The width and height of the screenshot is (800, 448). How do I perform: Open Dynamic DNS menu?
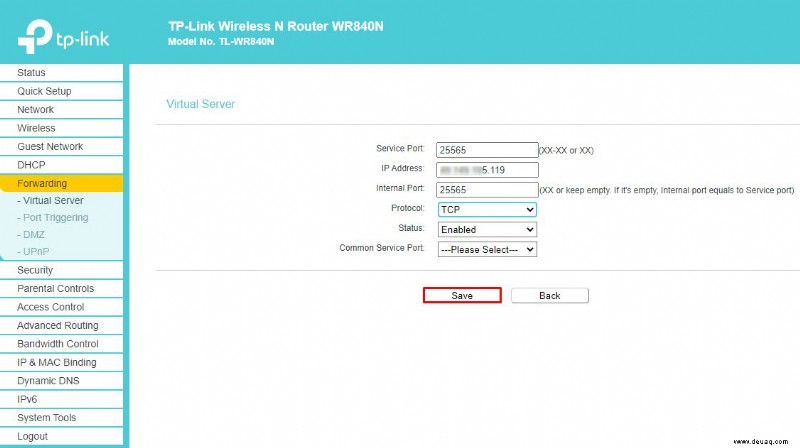click(x=61, y=381)
